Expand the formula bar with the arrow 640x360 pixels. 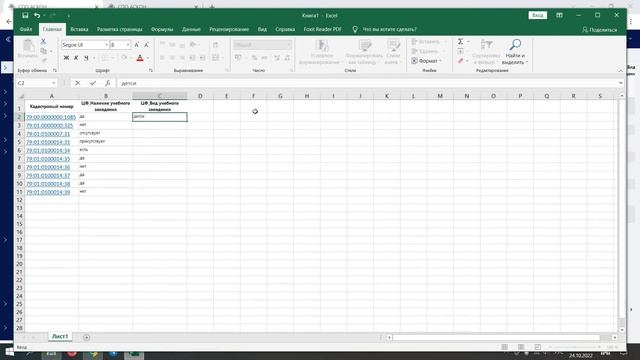coord(621,83)
